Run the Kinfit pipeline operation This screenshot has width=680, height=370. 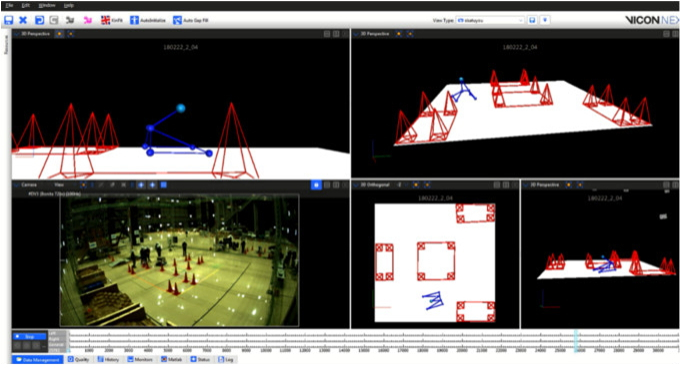pos(112,20)
